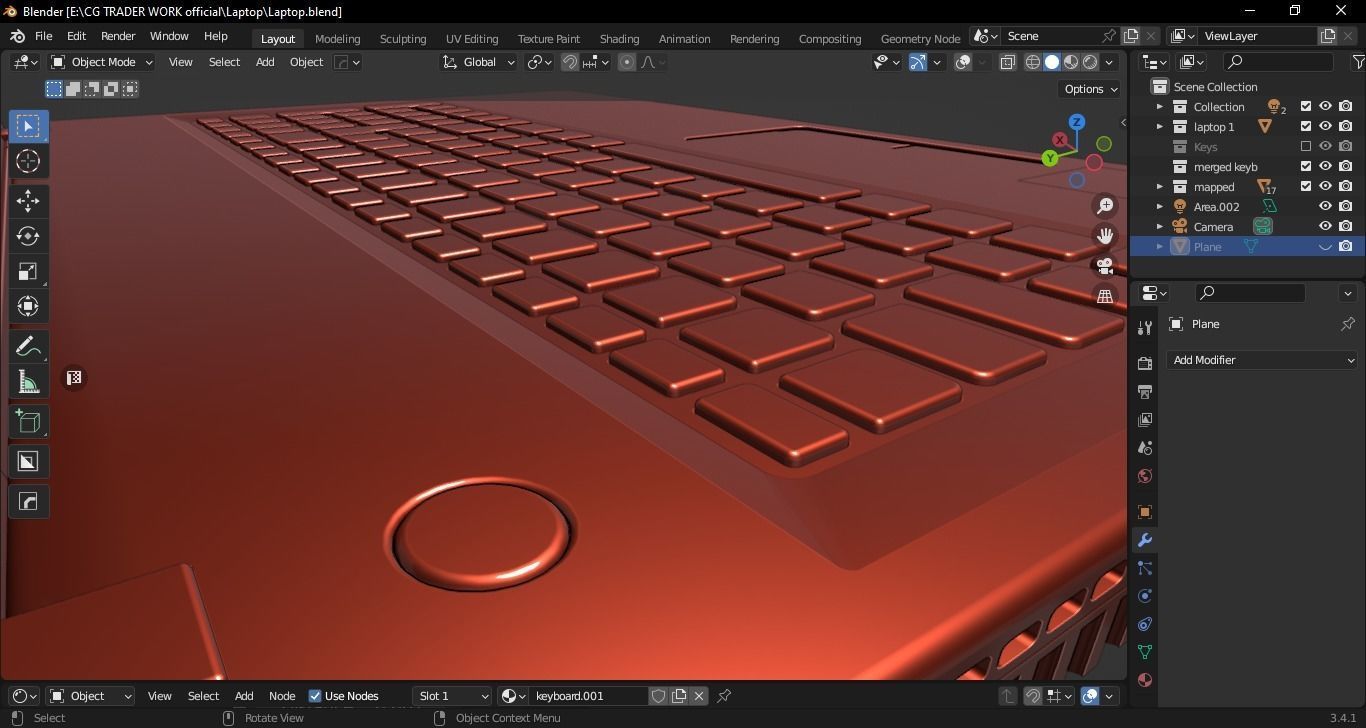Pick the Scale tool

click(x=28, y=271)
